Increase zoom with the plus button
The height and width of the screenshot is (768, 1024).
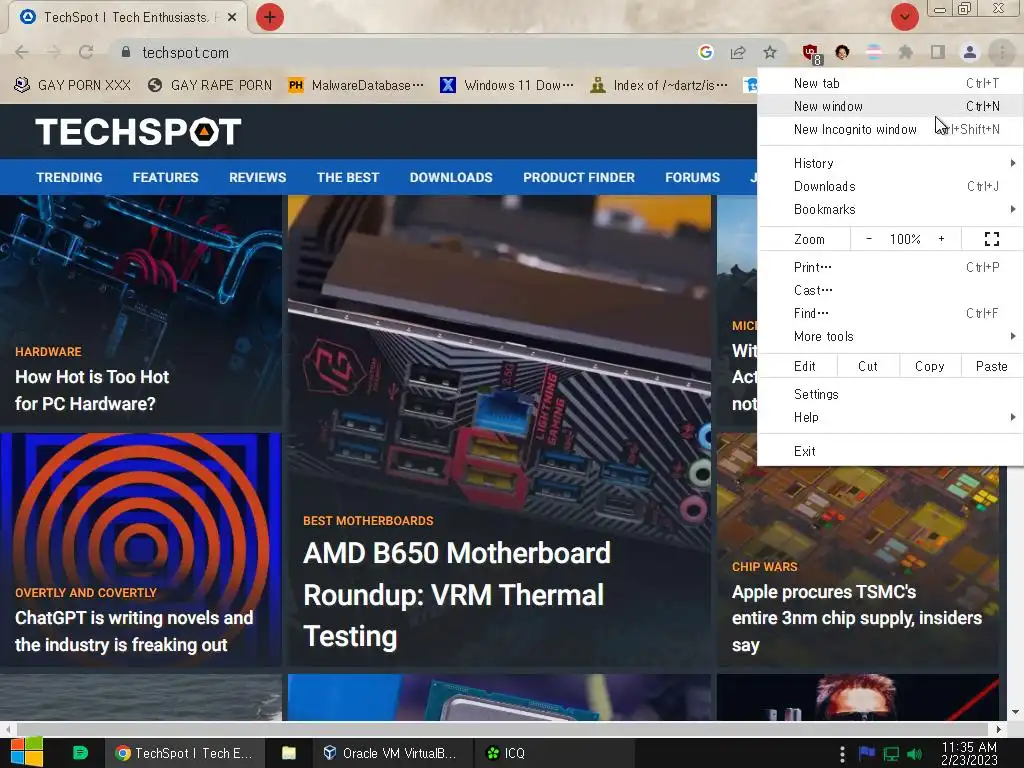click(x=941, y=239)
